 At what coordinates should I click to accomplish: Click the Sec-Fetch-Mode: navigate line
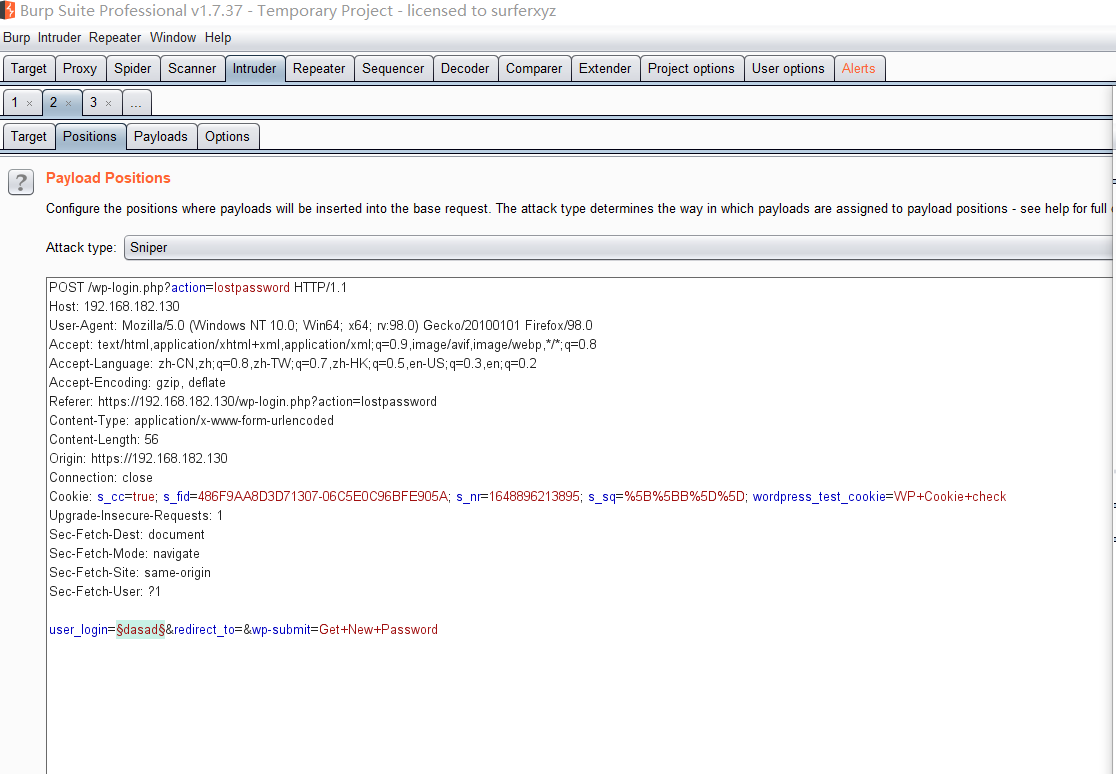coord(125,553)
